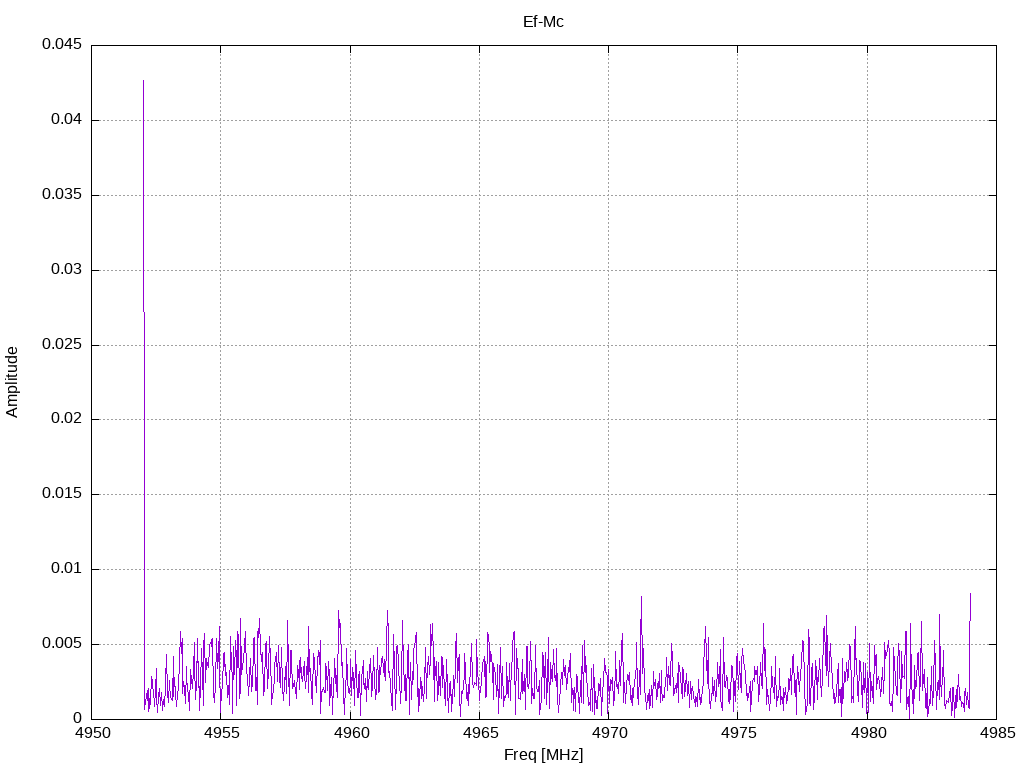Select the Amplitude y-axis label
The height and width of the screenshot is (768, 1024).
[12, 382]
